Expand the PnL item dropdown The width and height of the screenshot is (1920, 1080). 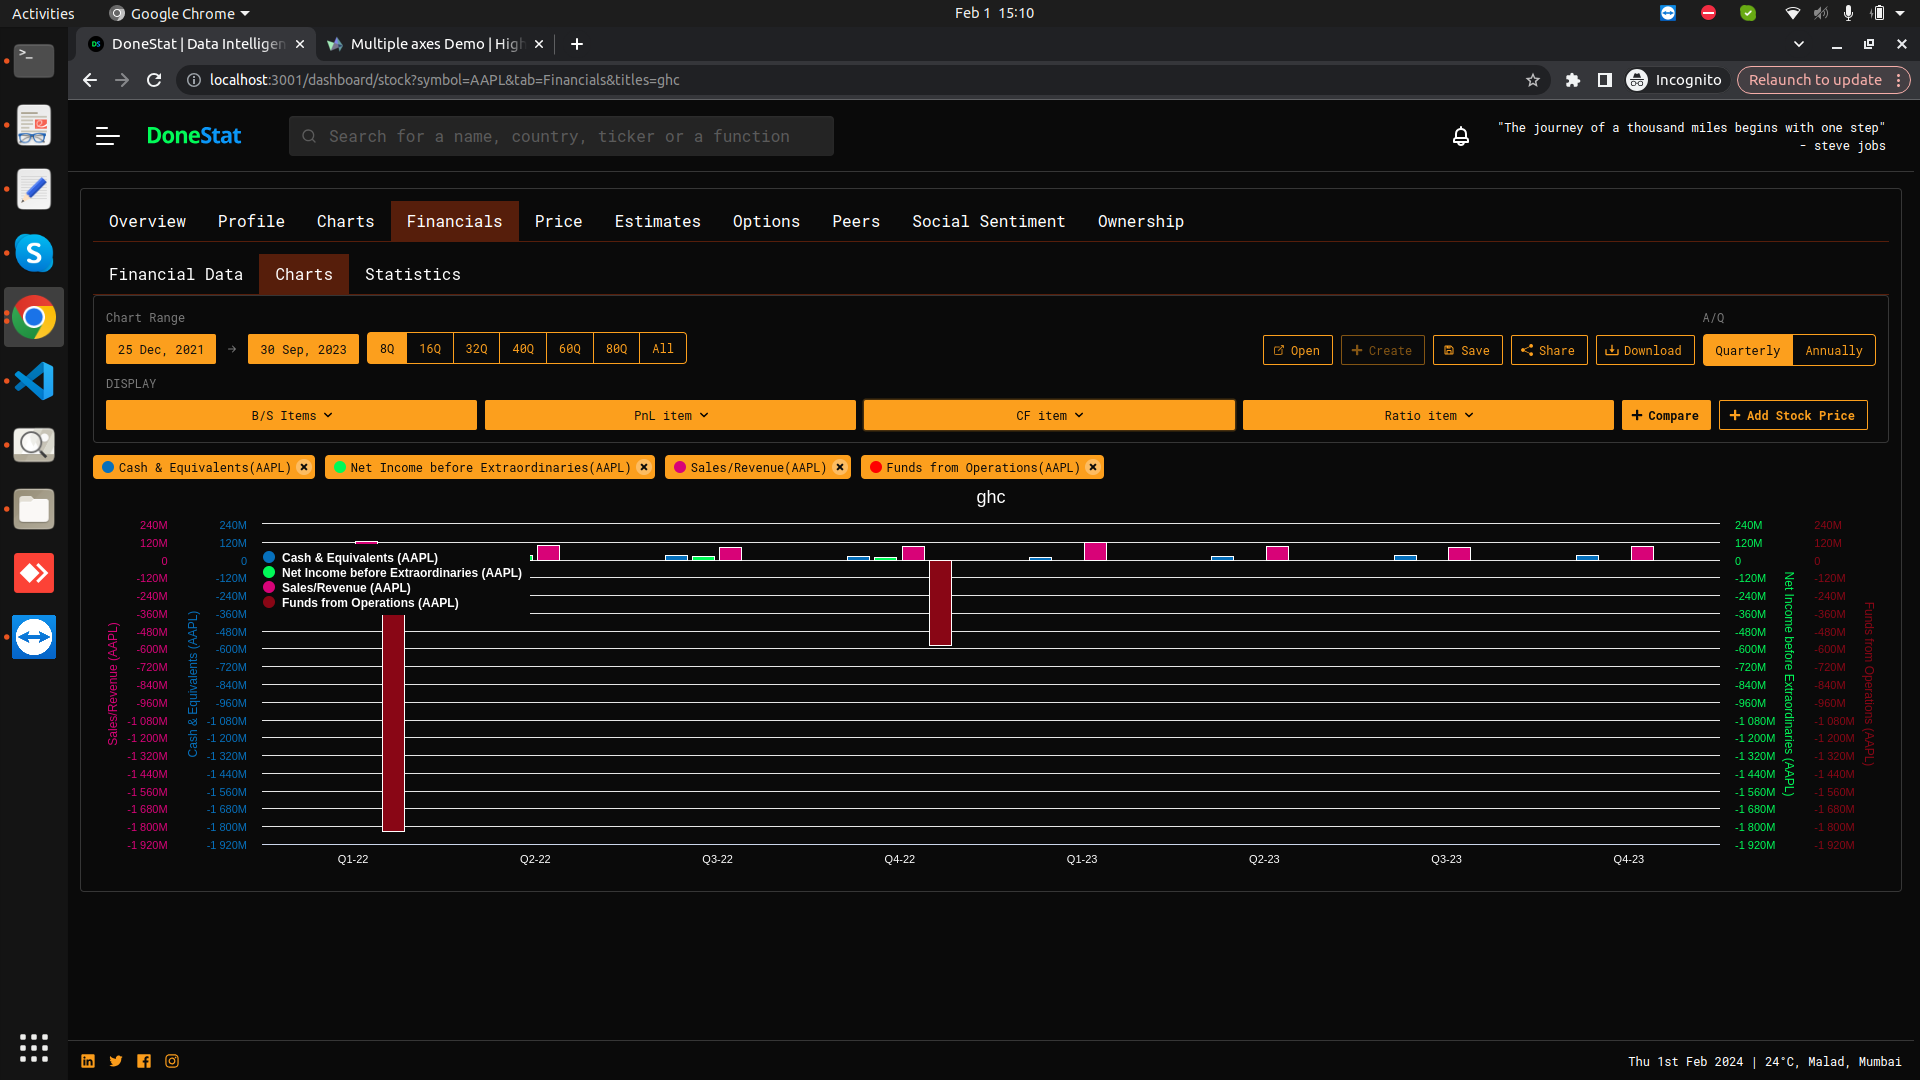coord(670,415)
